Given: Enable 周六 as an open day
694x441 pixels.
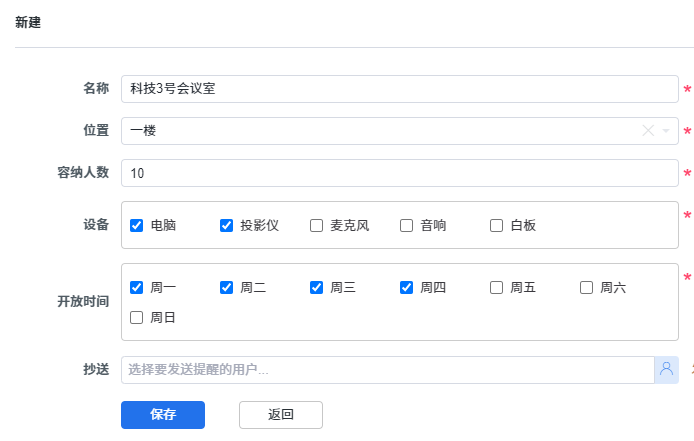Looking at the screenshot, I should [x=586, y=287].
